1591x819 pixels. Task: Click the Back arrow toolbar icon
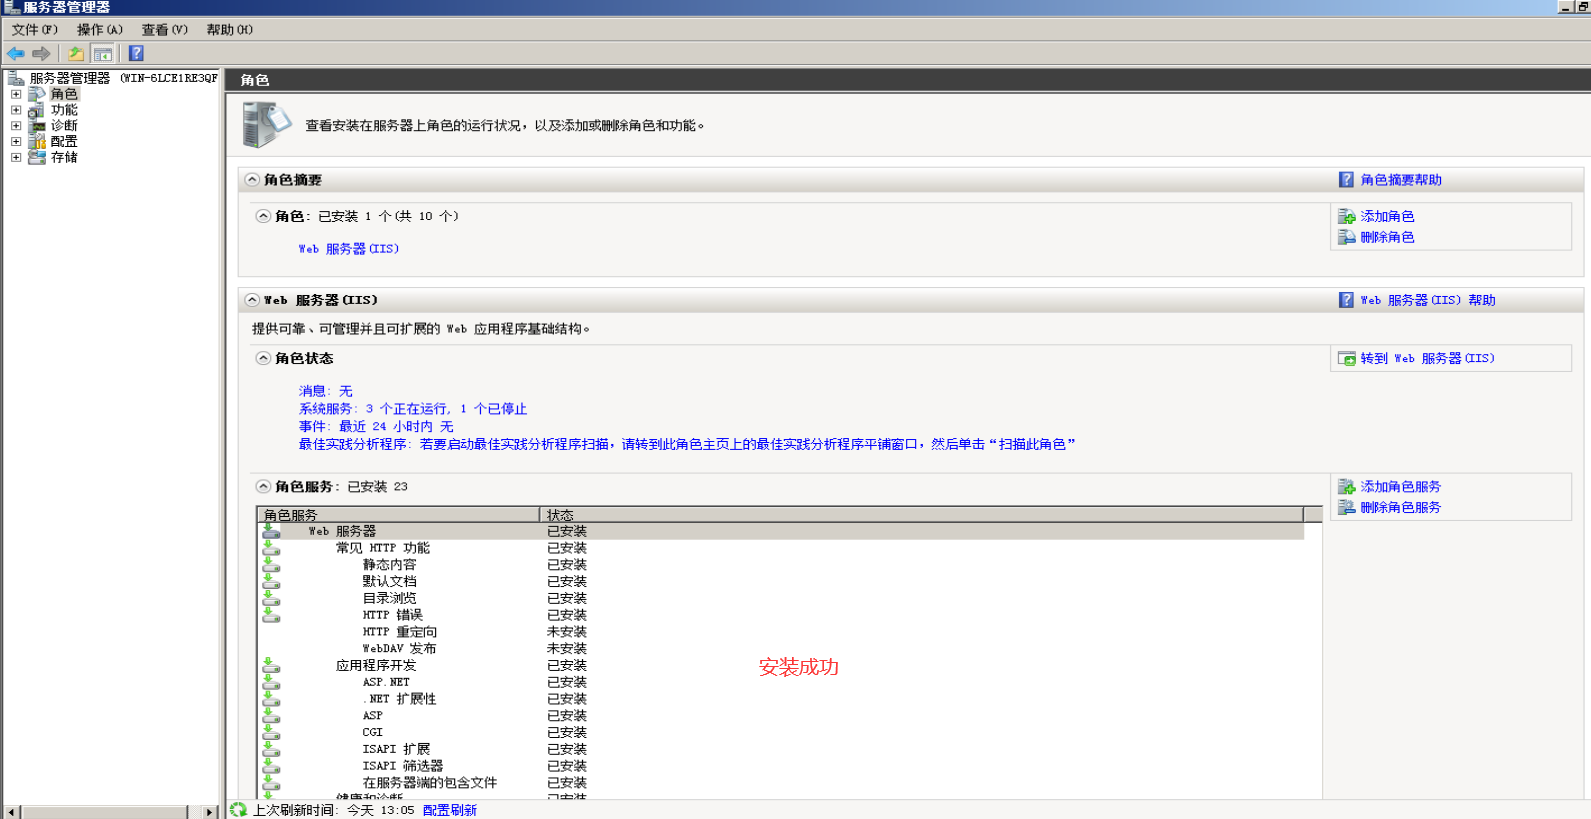click(15, 53)
